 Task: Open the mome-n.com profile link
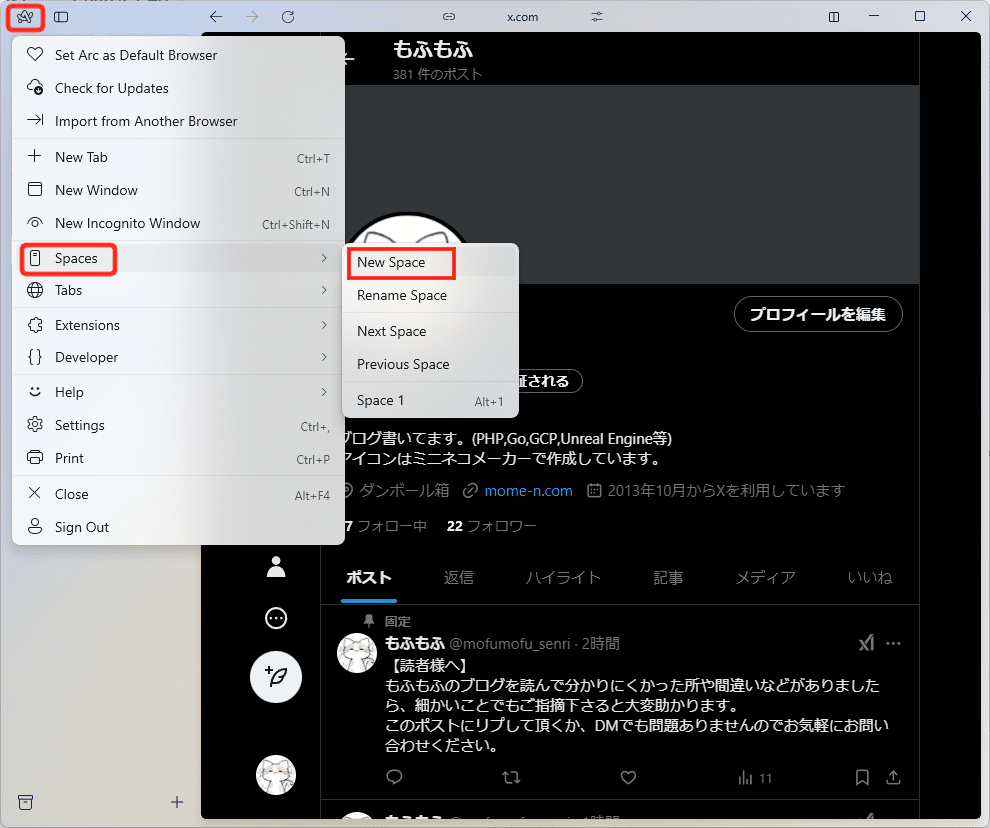(527, 490)
